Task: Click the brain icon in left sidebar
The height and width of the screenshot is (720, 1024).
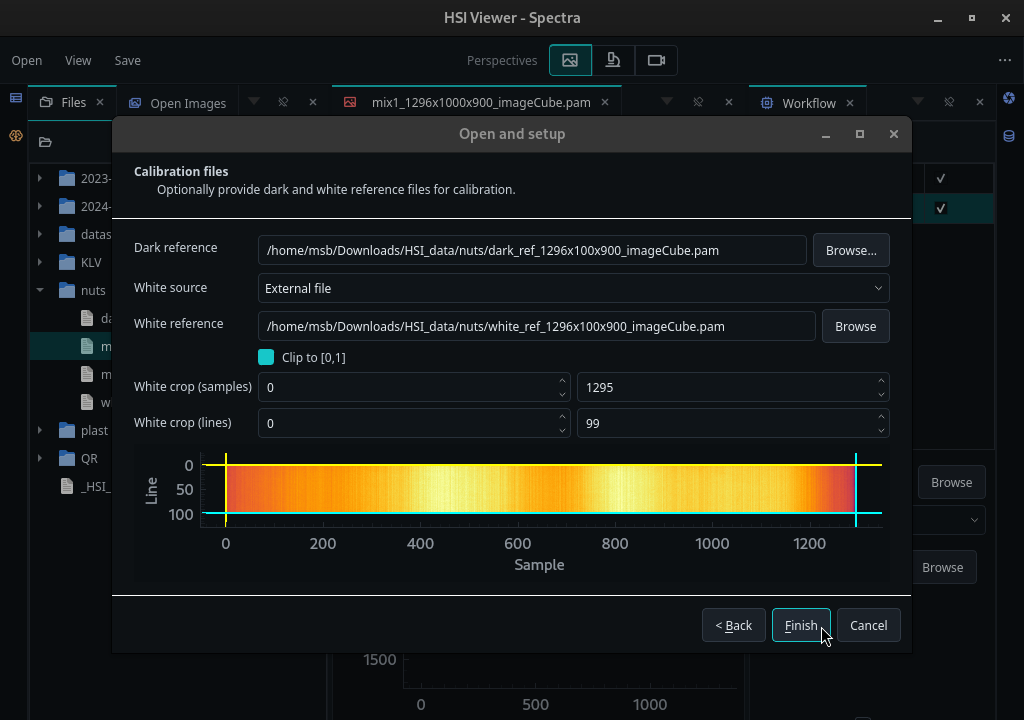Action: (16, 136)
